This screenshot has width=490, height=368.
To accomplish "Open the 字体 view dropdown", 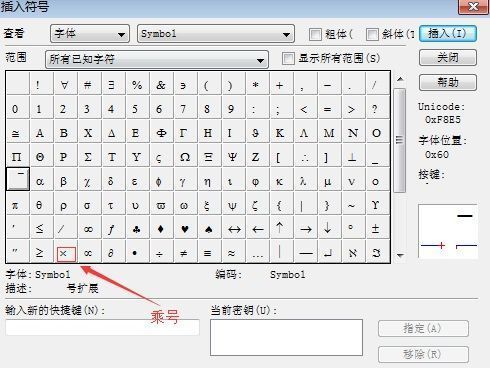I will pyautogui.click(x=90, y=34).
